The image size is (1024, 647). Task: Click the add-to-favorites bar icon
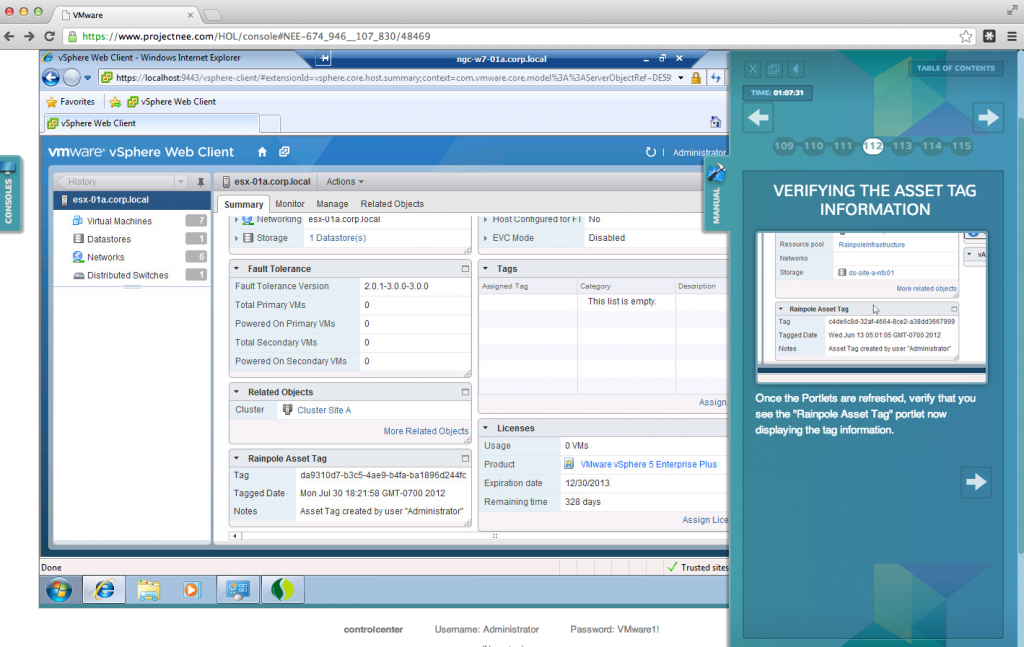116,102
